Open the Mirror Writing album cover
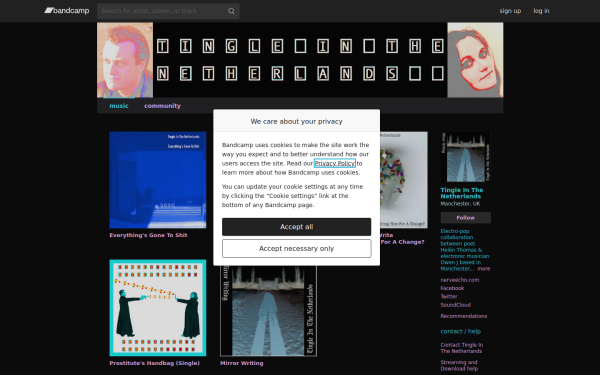The image size is (600, 375). pyautogui.click(x=268, y=311)
